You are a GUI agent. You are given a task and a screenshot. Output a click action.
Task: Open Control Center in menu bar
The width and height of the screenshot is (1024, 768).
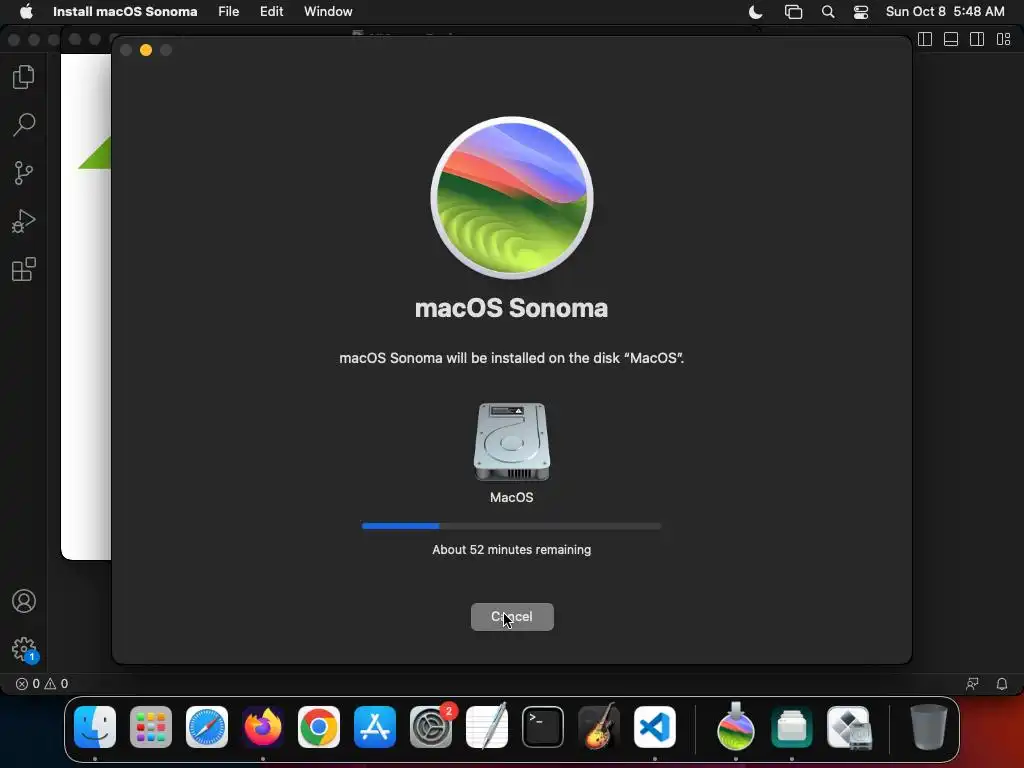[861, 12]
